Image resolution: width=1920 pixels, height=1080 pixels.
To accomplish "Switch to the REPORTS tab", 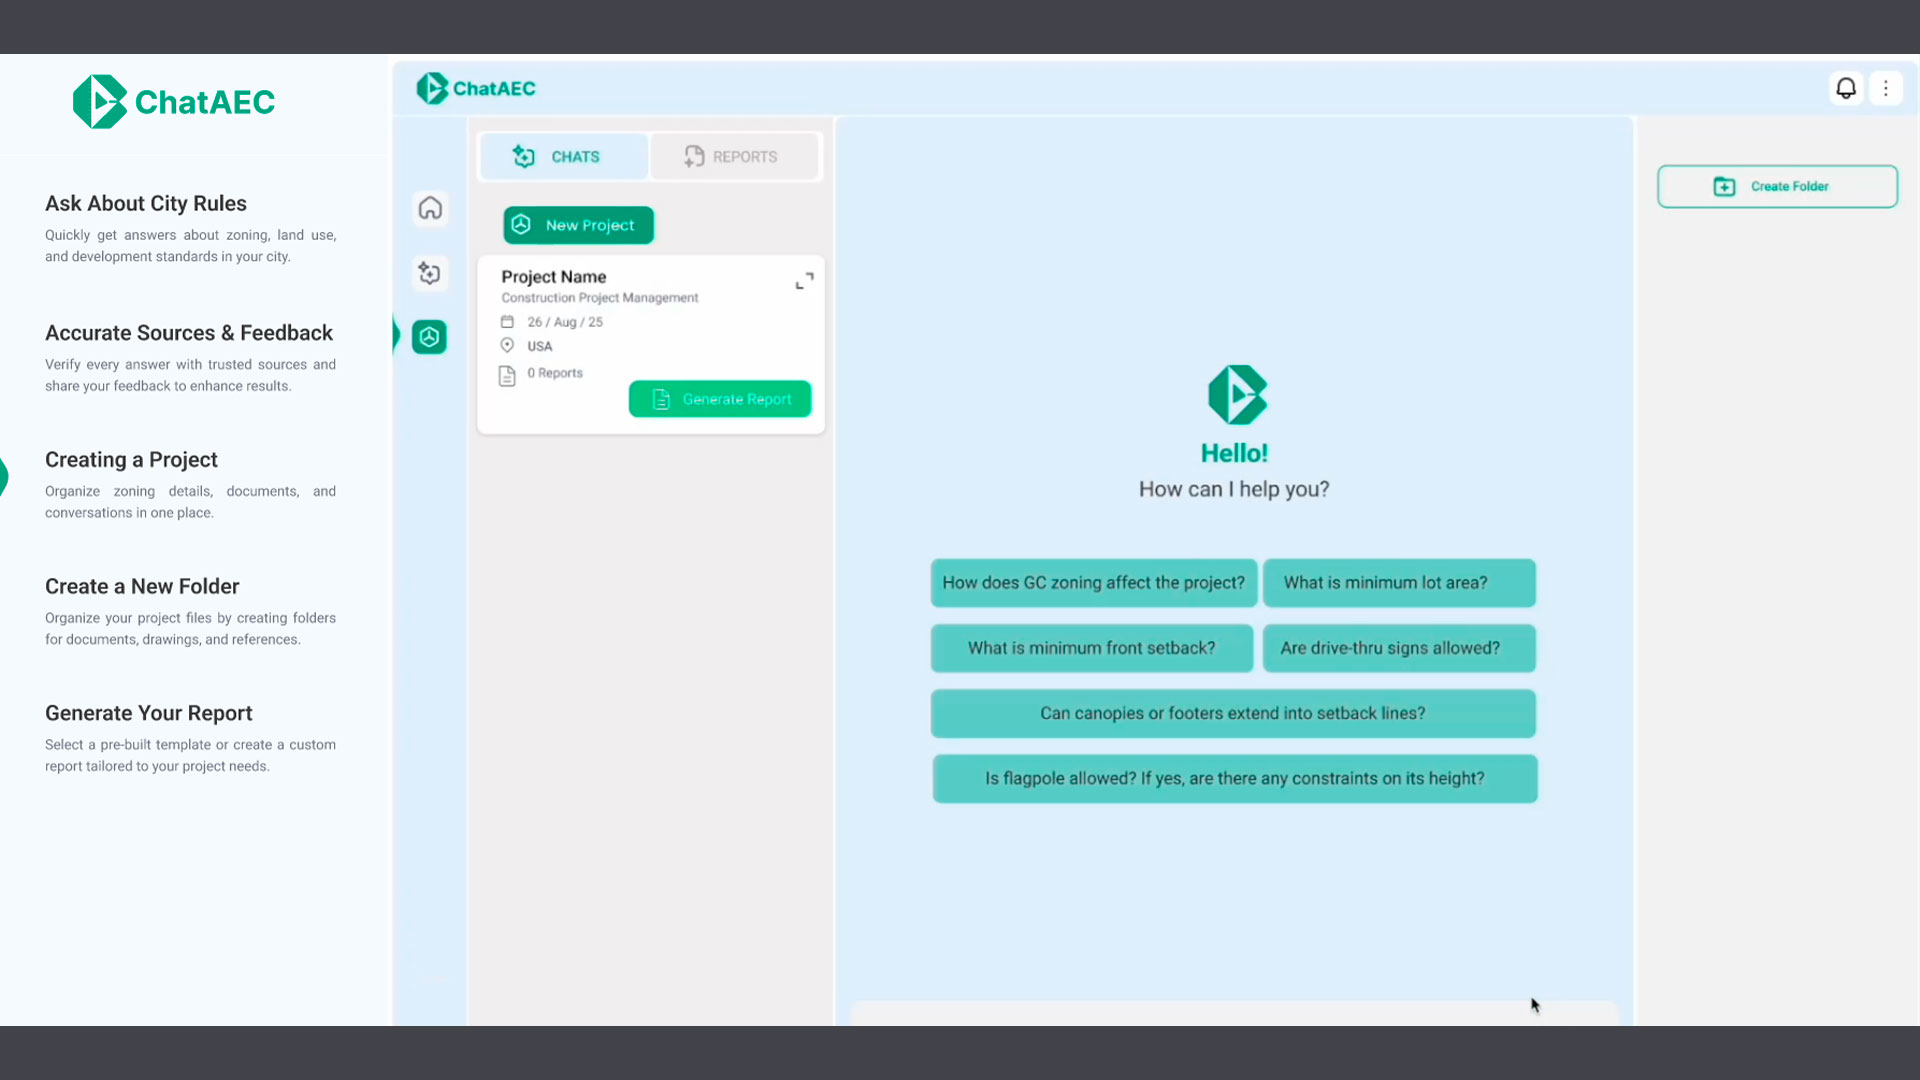I will pos(733,157).
